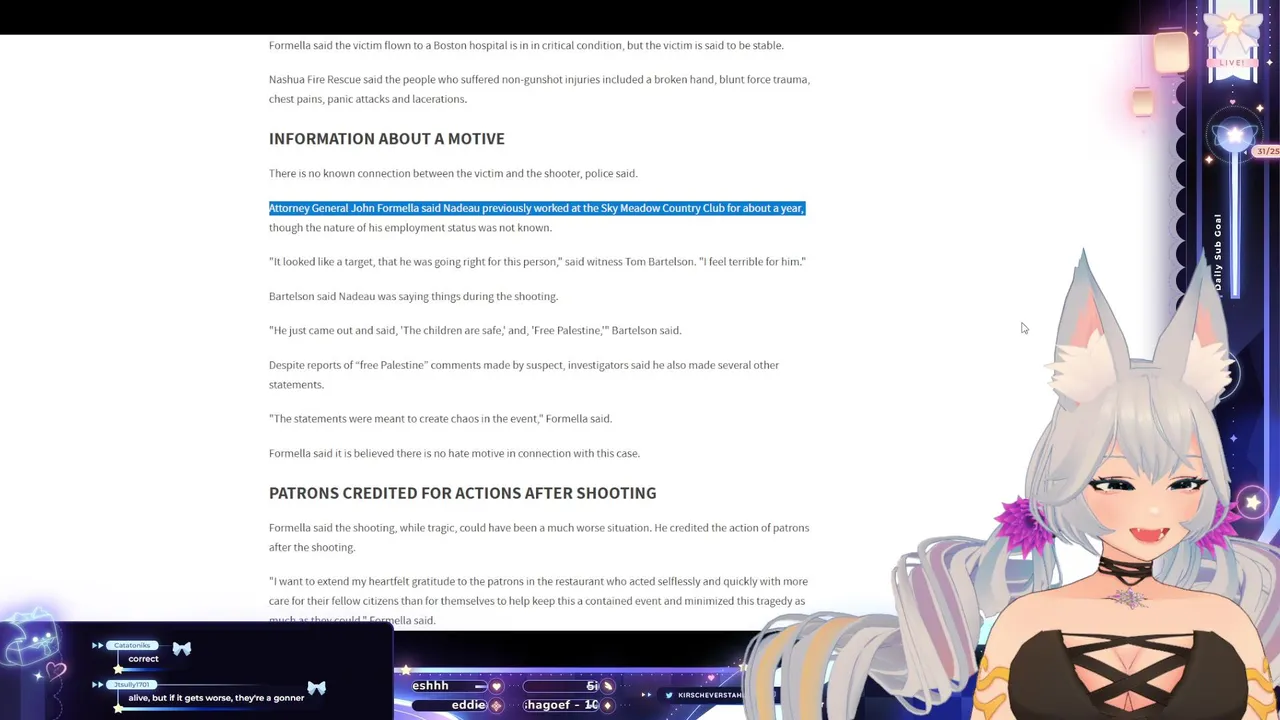Click the Catatoniks username tag in chat
This screenshot has height=720, width=1280.
131,645
